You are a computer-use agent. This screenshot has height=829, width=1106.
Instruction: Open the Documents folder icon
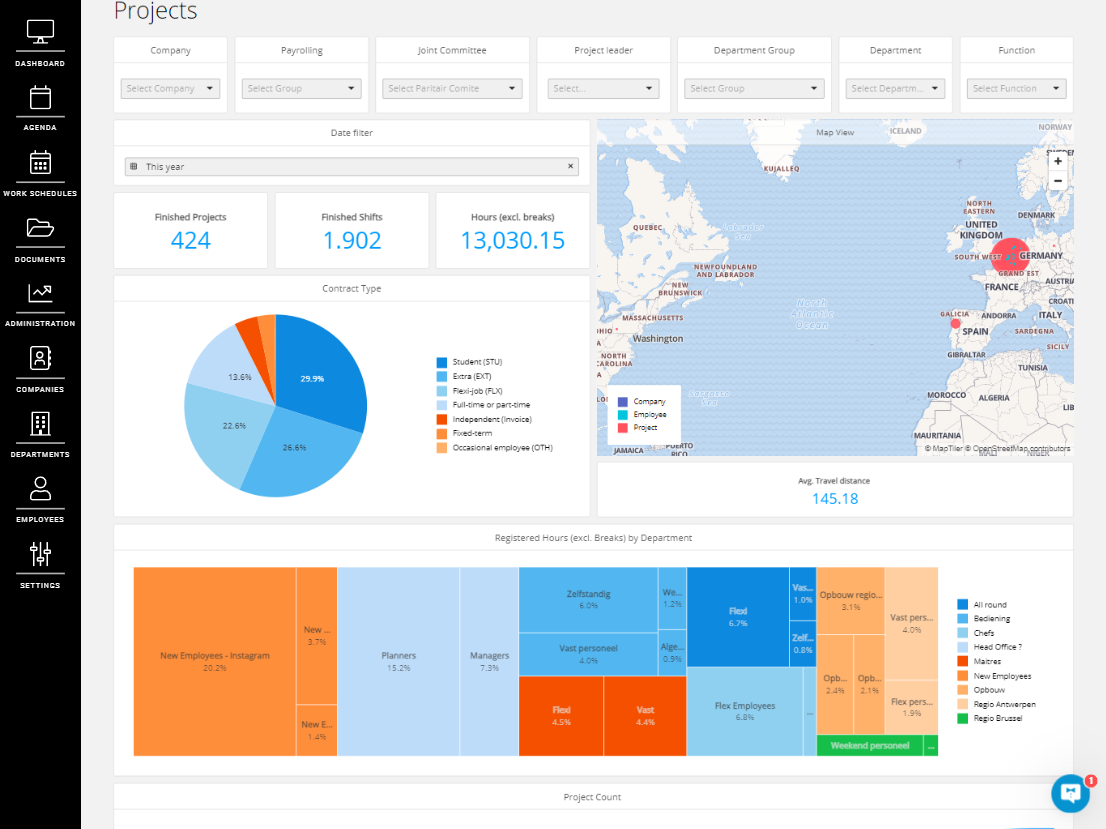tap(40, 228)
